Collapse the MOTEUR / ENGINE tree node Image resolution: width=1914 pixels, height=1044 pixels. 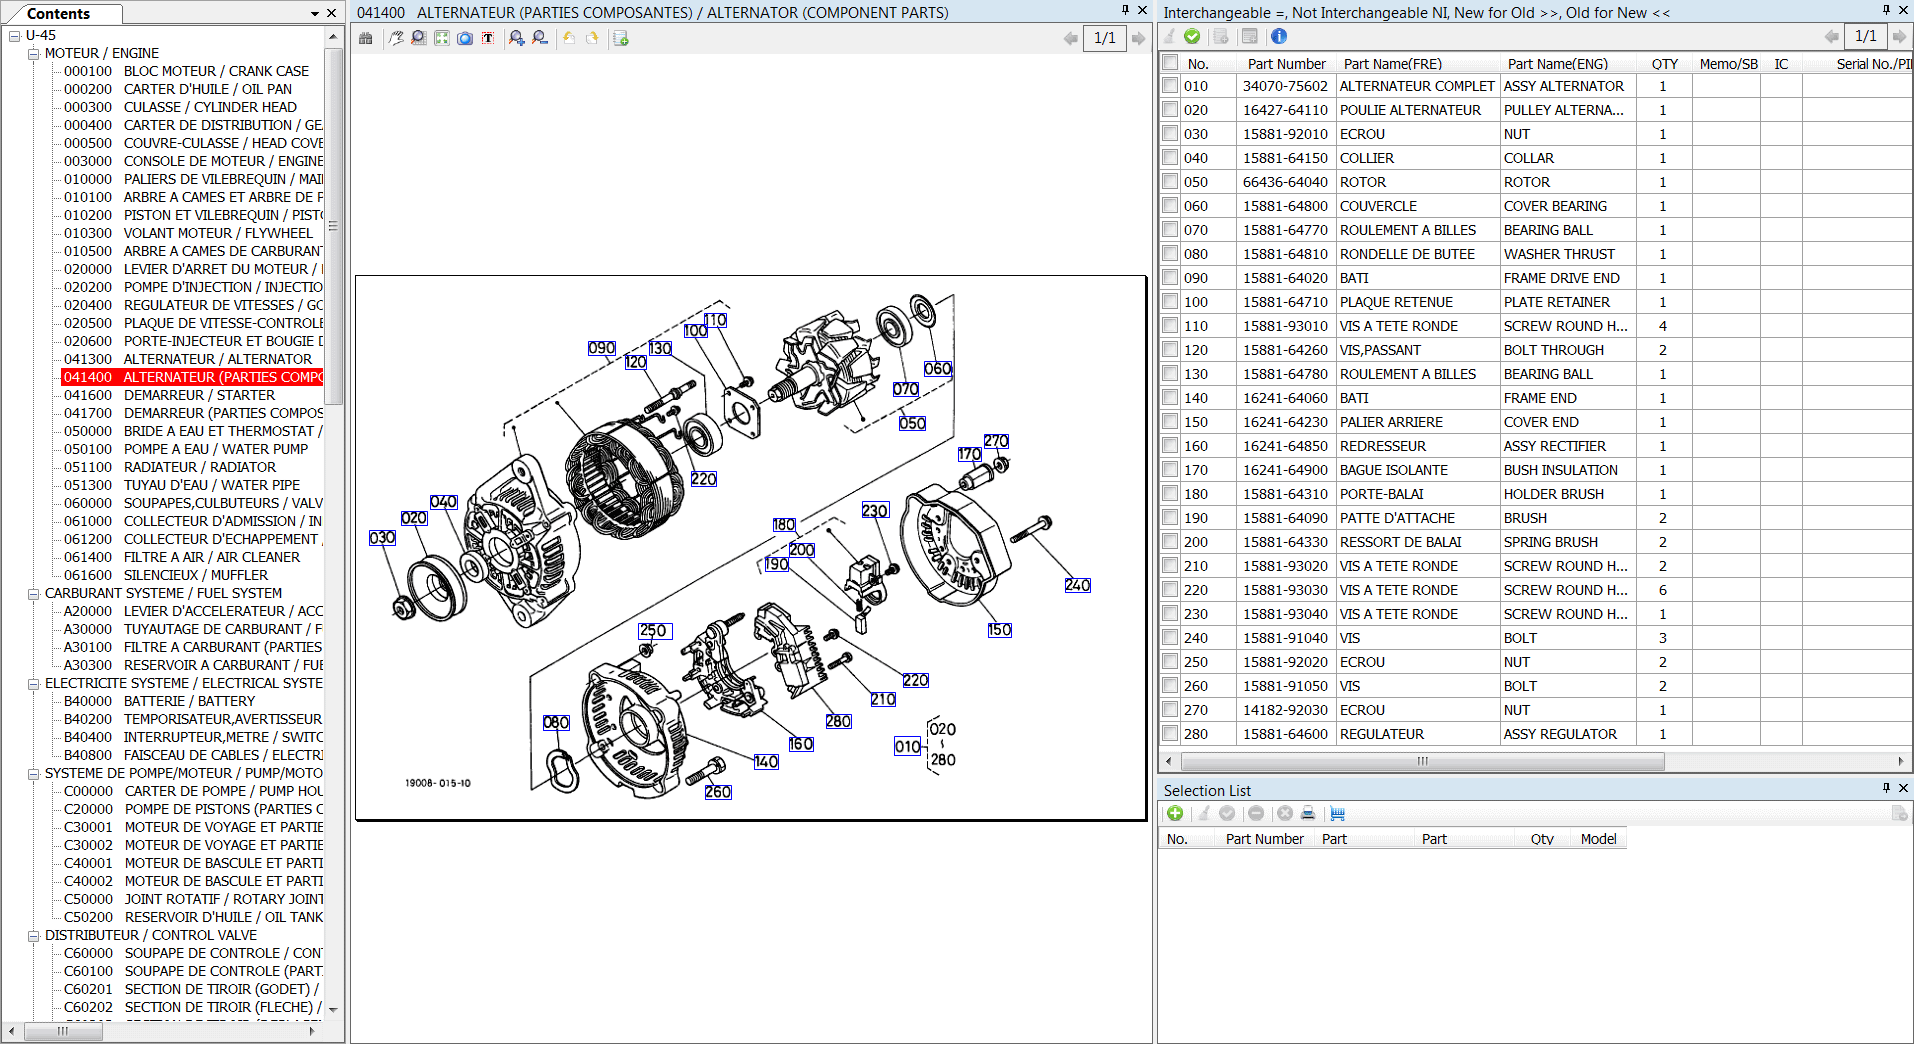click(x=34, y=54)
